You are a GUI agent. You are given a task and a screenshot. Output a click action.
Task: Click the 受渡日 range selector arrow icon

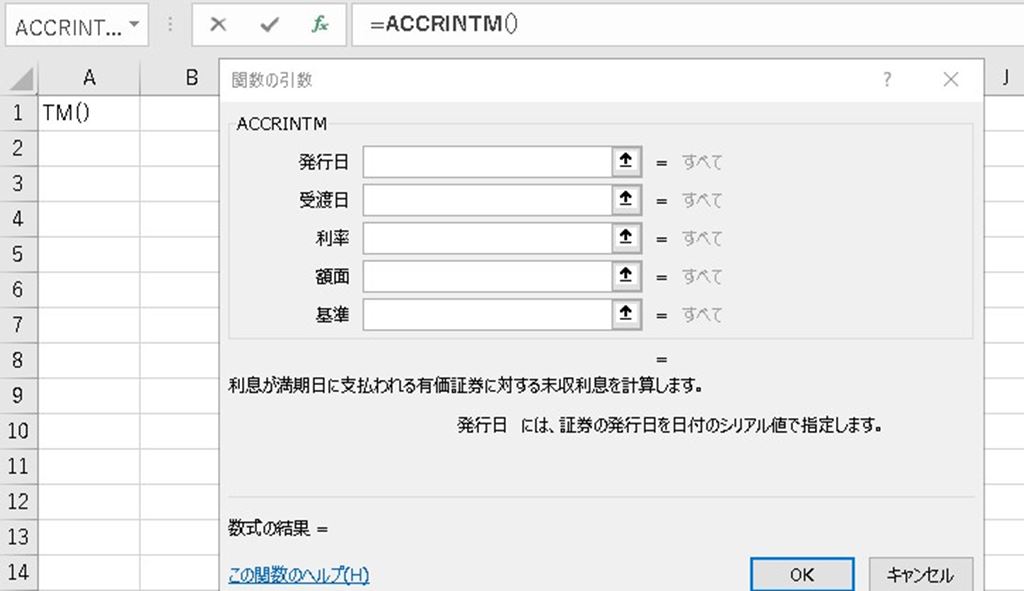tap(626, 200)
